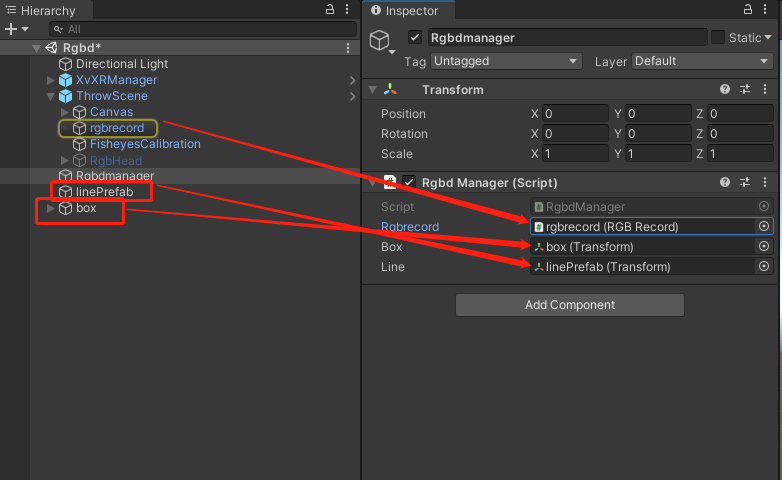Click Position Y field
This screenshot has width=782, height=480.
coord(658,114)
